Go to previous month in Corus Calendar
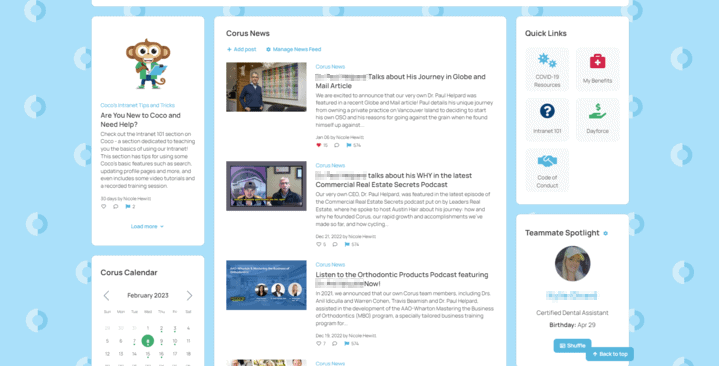This screenshot has width=719, height=366. point(106,295)
